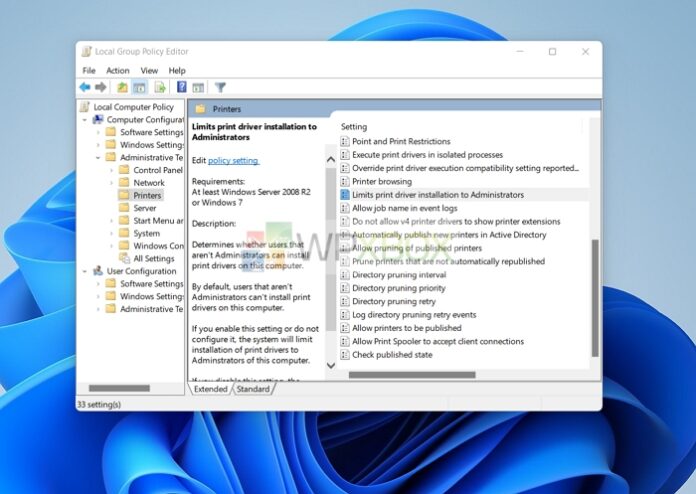The width and height of the screenshot is (696, 494).
Task: Click the settings list vertical scrollbar thumb
Action: click(x=595, y=298)
